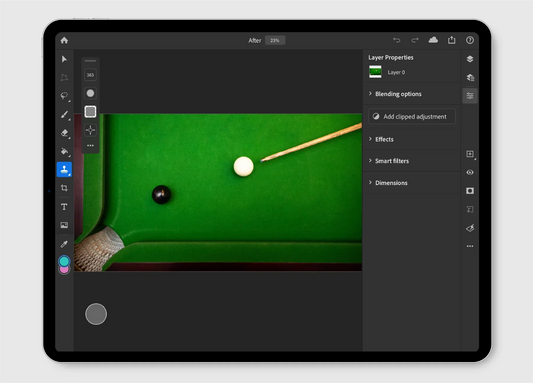Add a new layer
Image resolution: width=533 pixels, height=383 pixels.
pyautogui.click(x=470, y=154)
